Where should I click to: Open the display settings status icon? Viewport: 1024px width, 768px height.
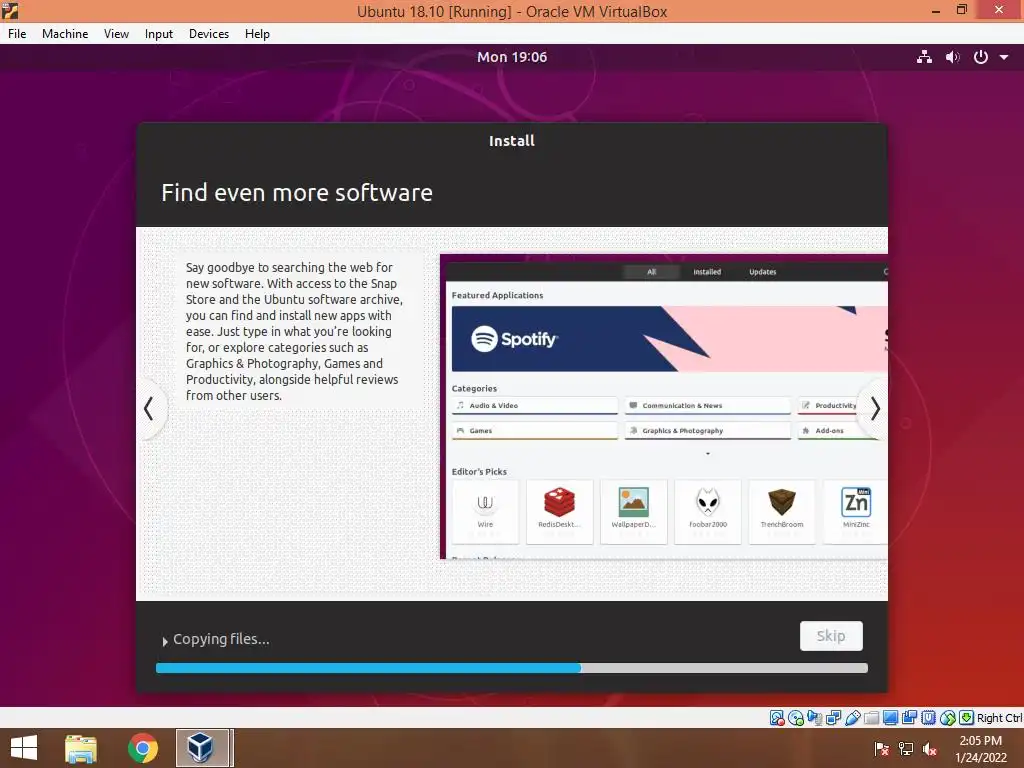click(x=890, y=718)
